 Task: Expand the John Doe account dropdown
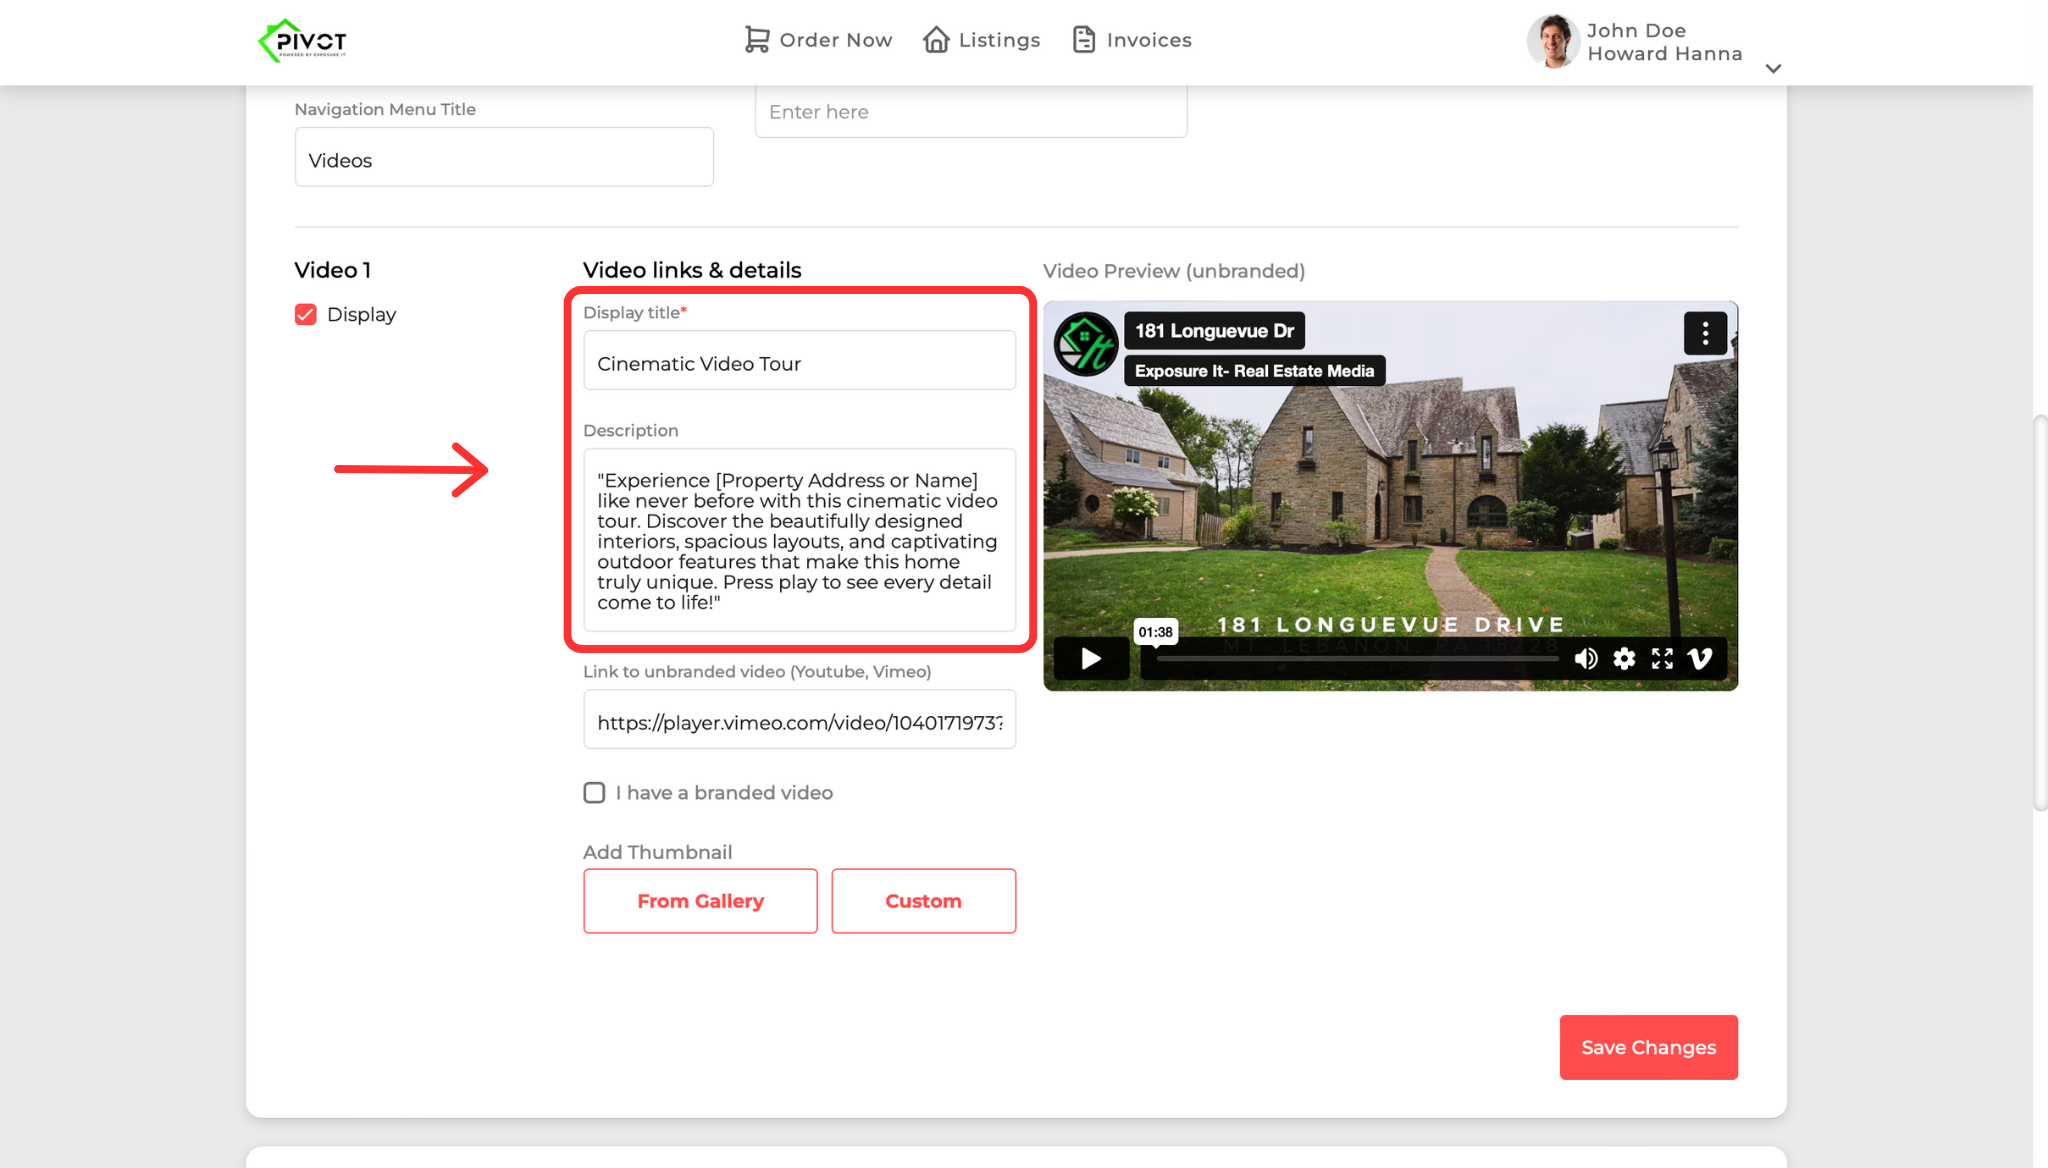click(1773, 69)
